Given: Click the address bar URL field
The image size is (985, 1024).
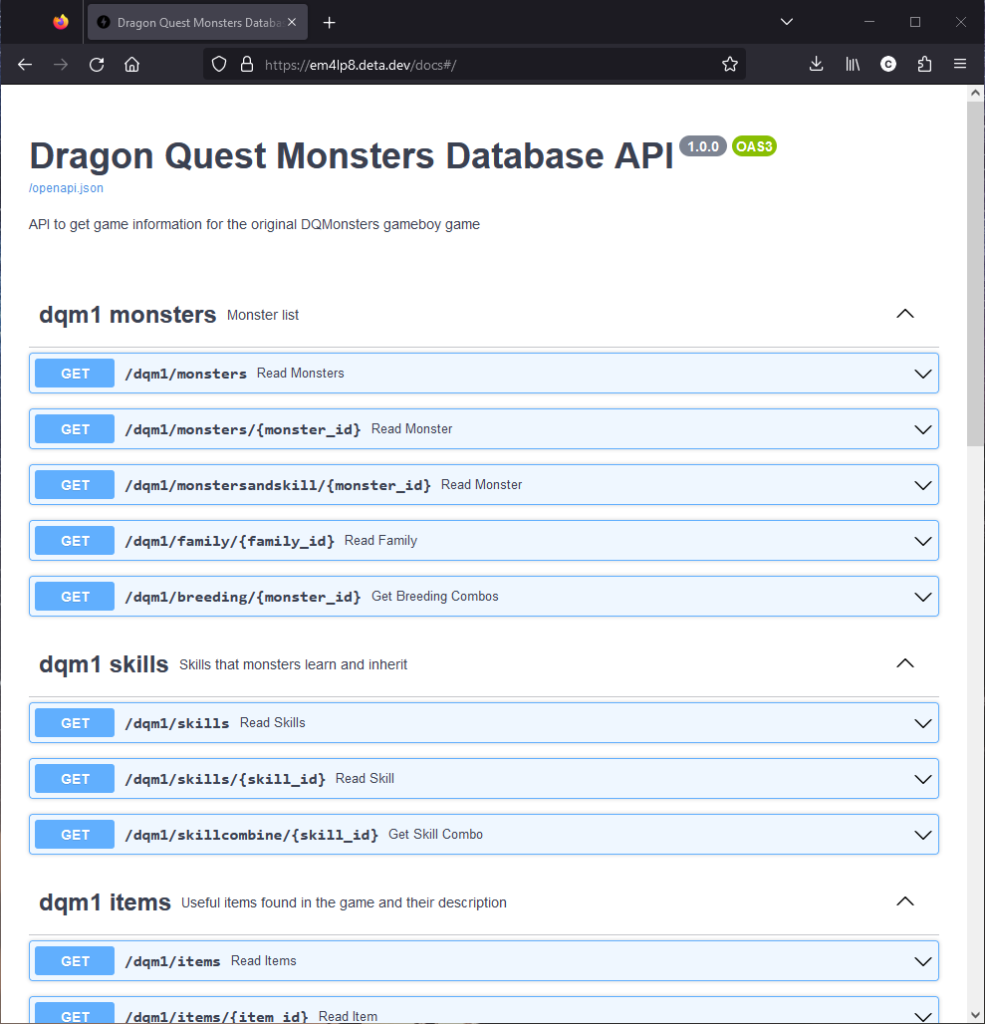Looking at the screenshot, I should 450,63.
